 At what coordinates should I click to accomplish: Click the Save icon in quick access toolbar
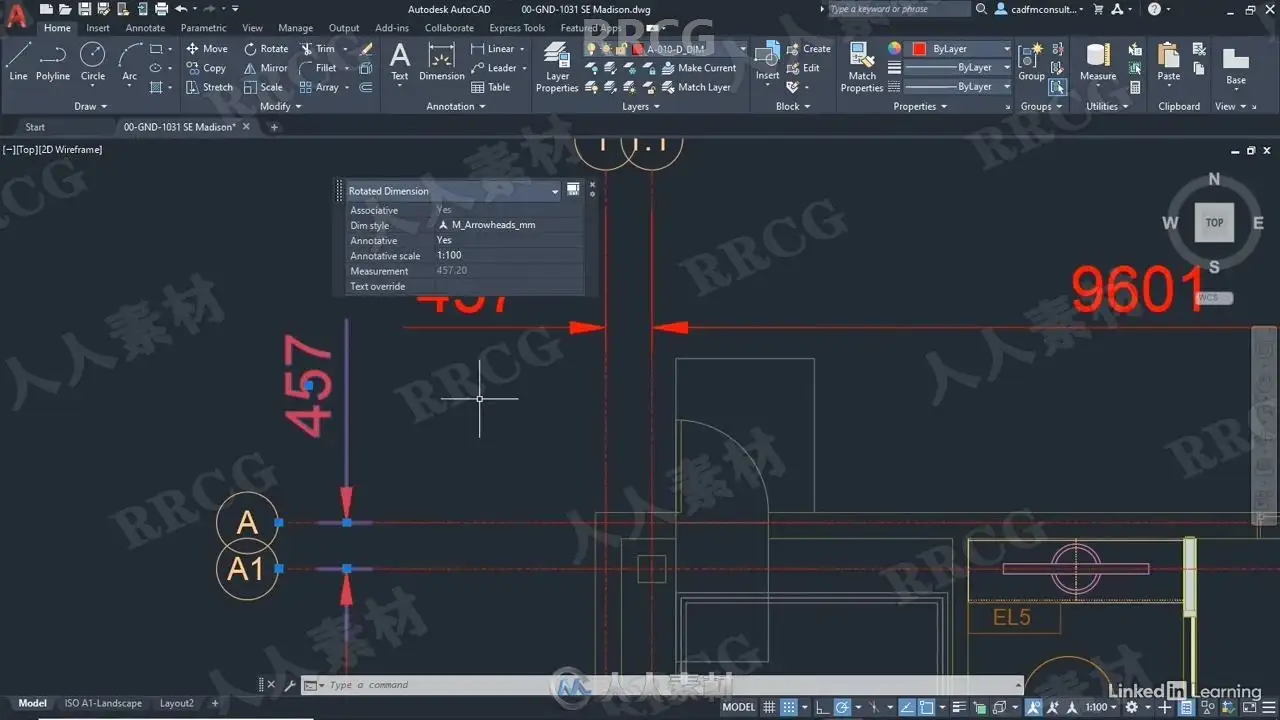coord(84,9)
